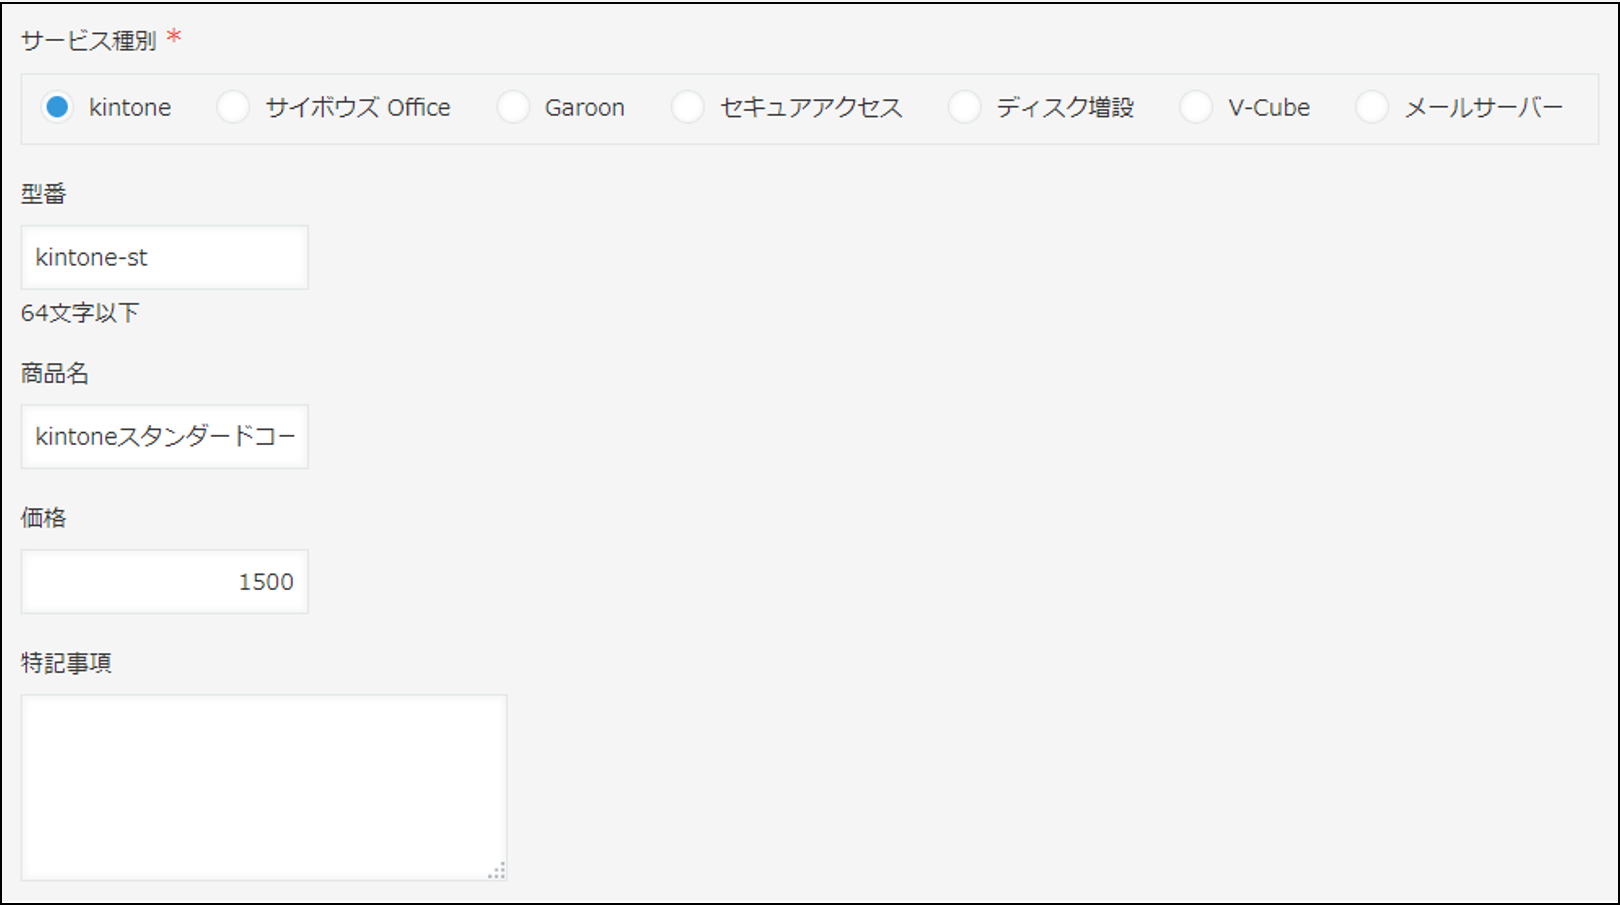Click the サービス種別 field label
The height and width of the screenshot is (905, 1620).
click(89, 41)
